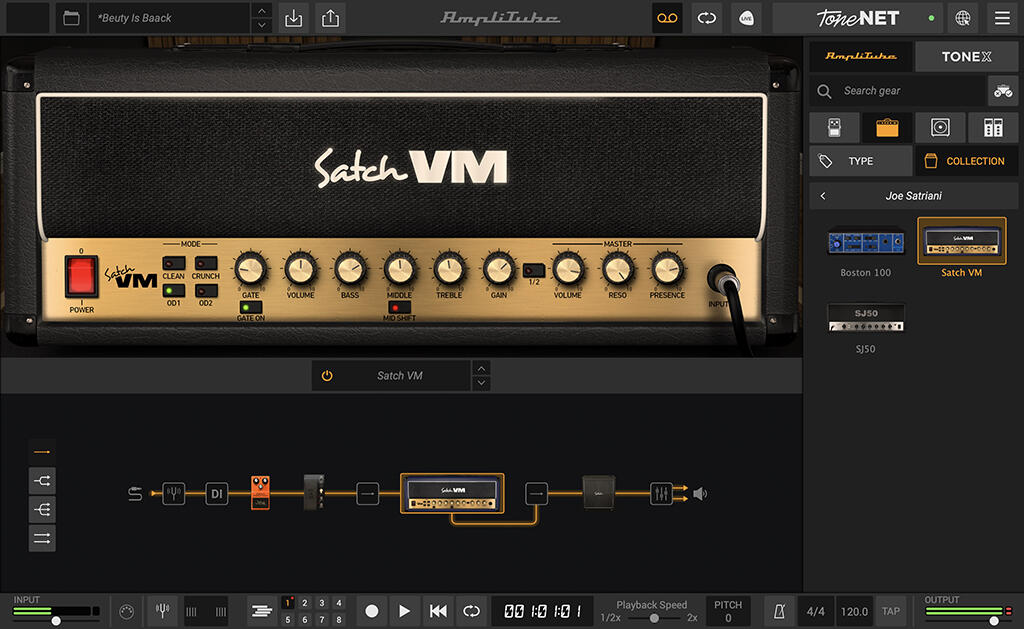This screenshot has width=1024, height=629.
Task: Power off Satch VM using its power button
Action: point(329,376)
